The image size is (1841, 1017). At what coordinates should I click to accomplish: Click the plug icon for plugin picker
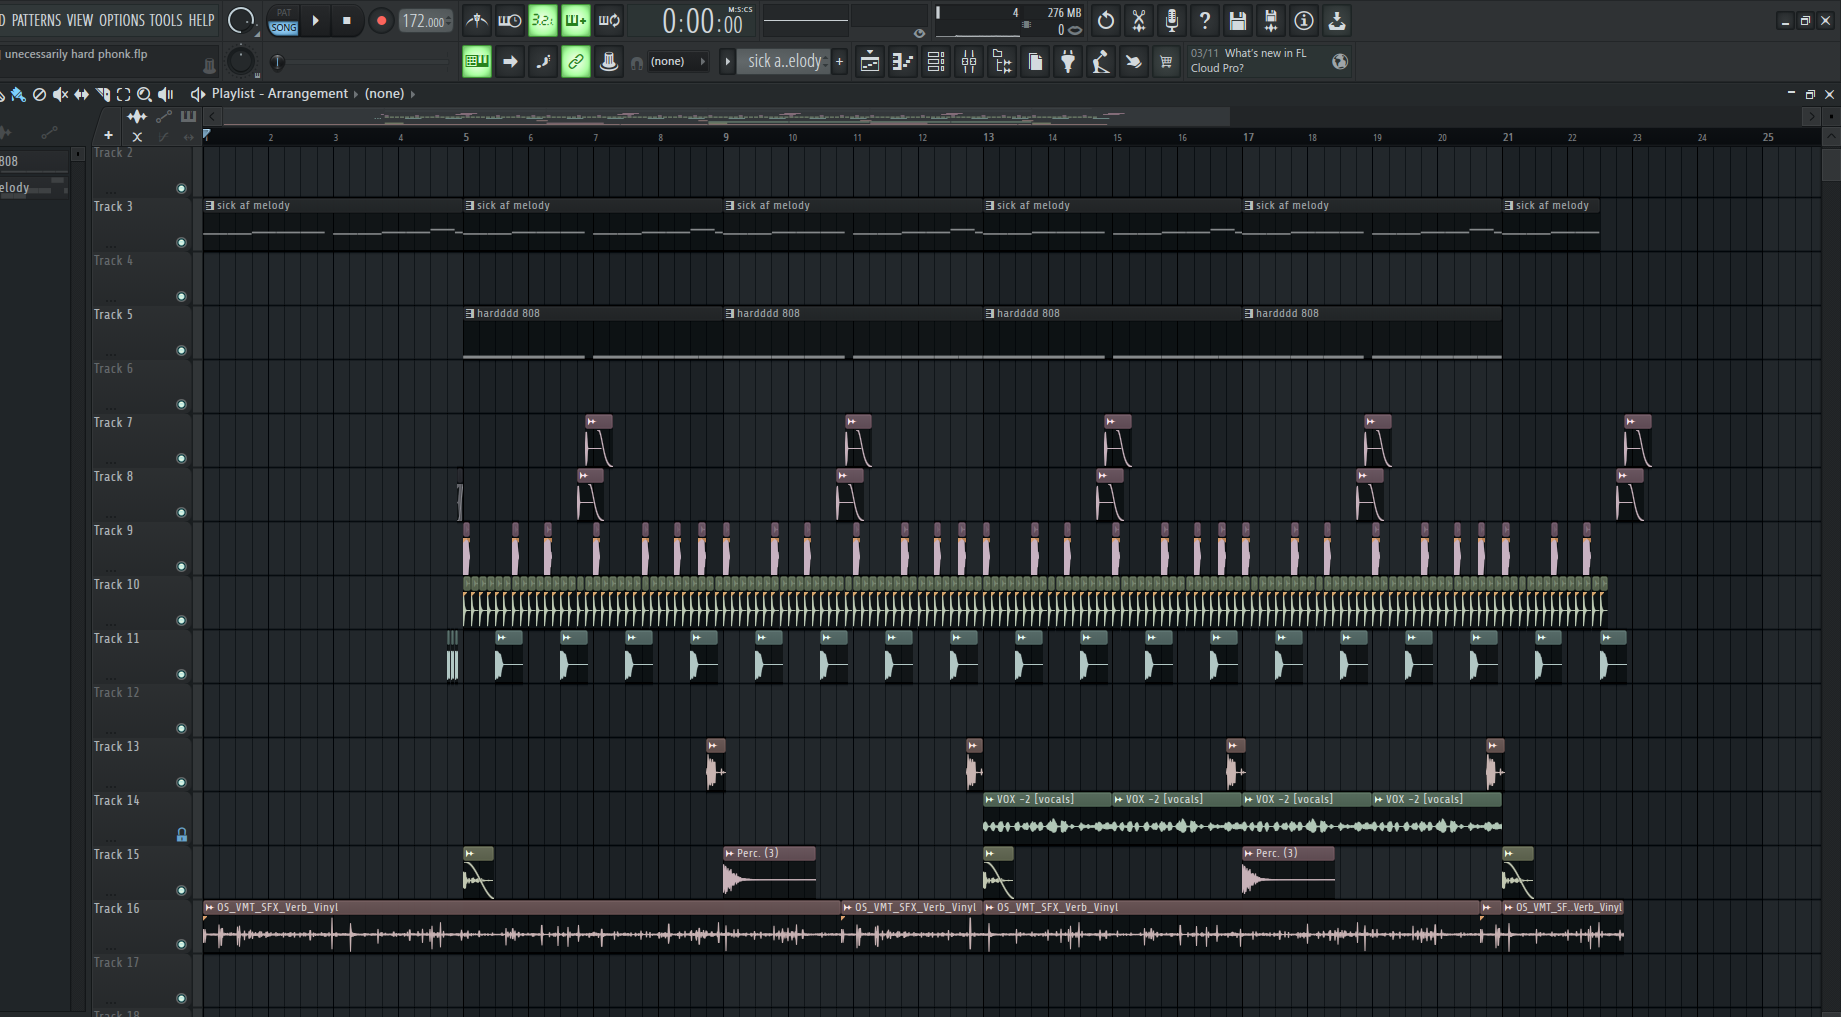[x=1068, y=62]
